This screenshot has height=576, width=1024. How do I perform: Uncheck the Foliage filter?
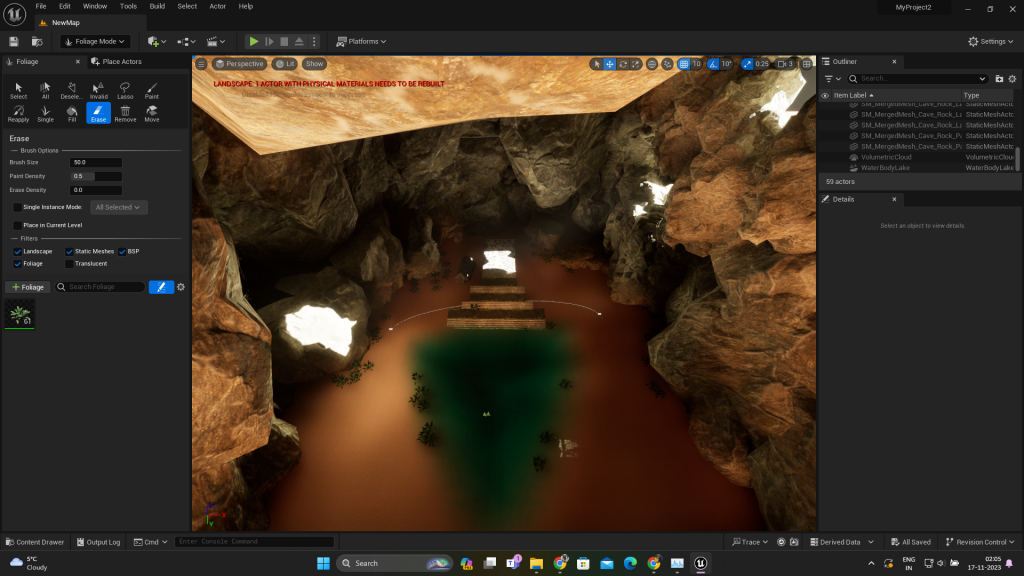(x=18, y=264)
